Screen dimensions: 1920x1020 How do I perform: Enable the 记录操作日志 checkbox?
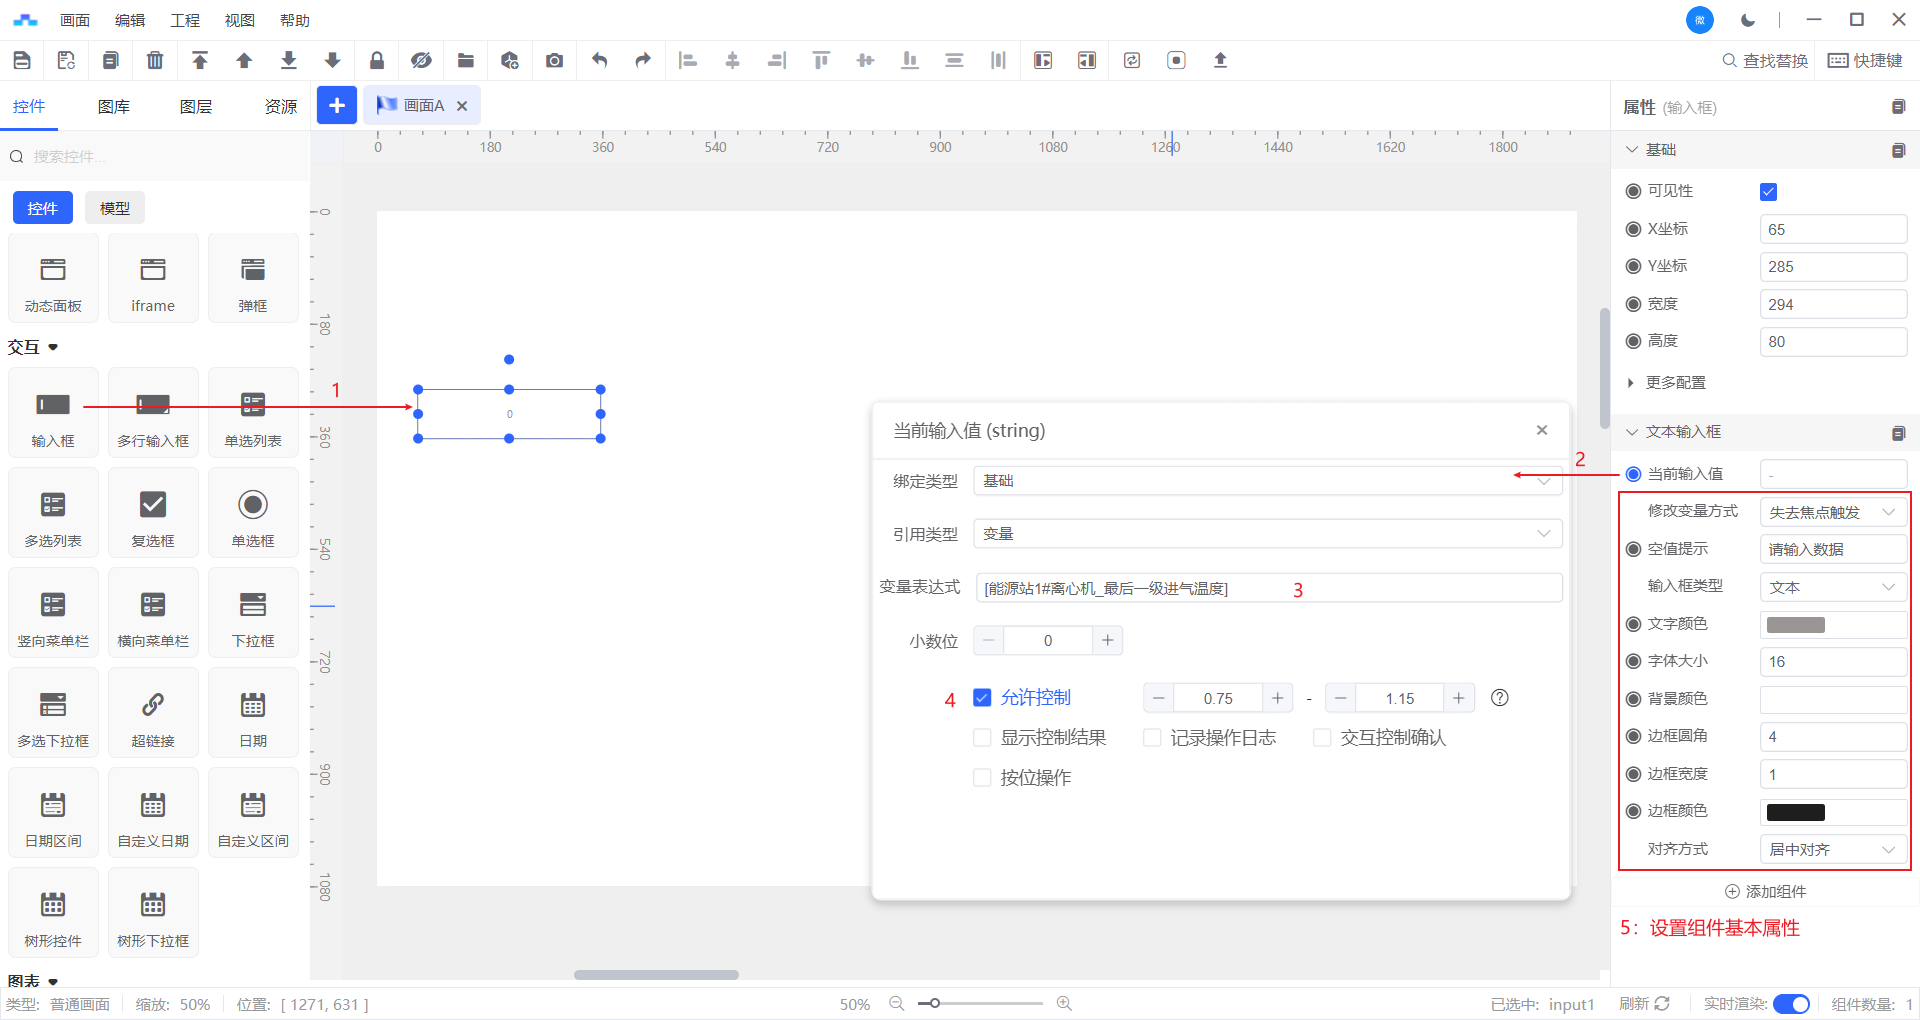point(1152,738)
